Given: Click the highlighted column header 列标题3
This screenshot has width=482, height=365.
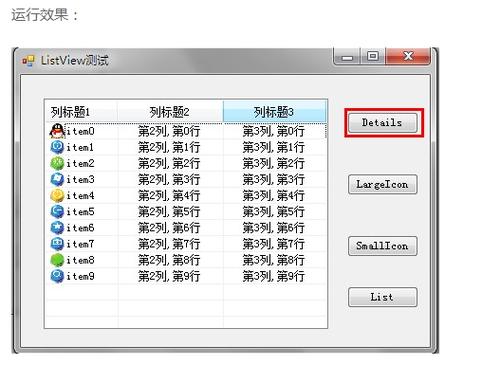Looking at the screenshot, I should [274, 112].
